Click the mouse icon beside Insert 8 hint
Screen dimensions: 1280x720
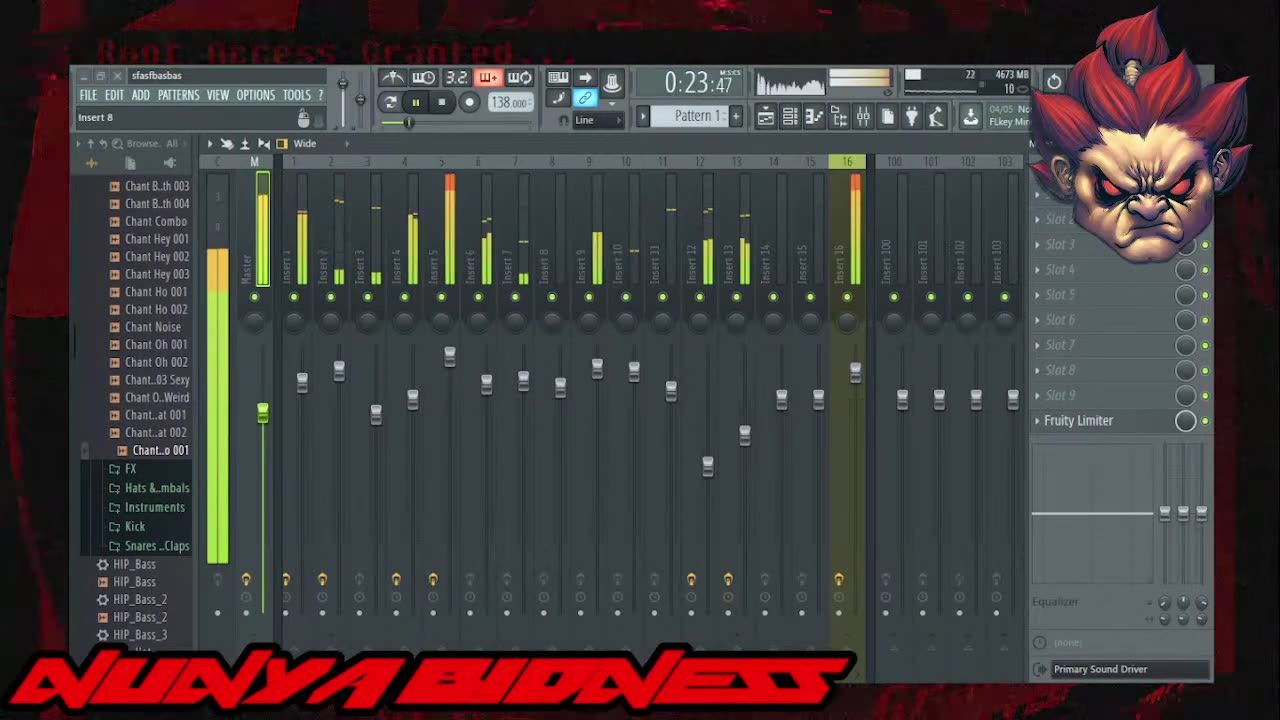[x=304, y=118]
